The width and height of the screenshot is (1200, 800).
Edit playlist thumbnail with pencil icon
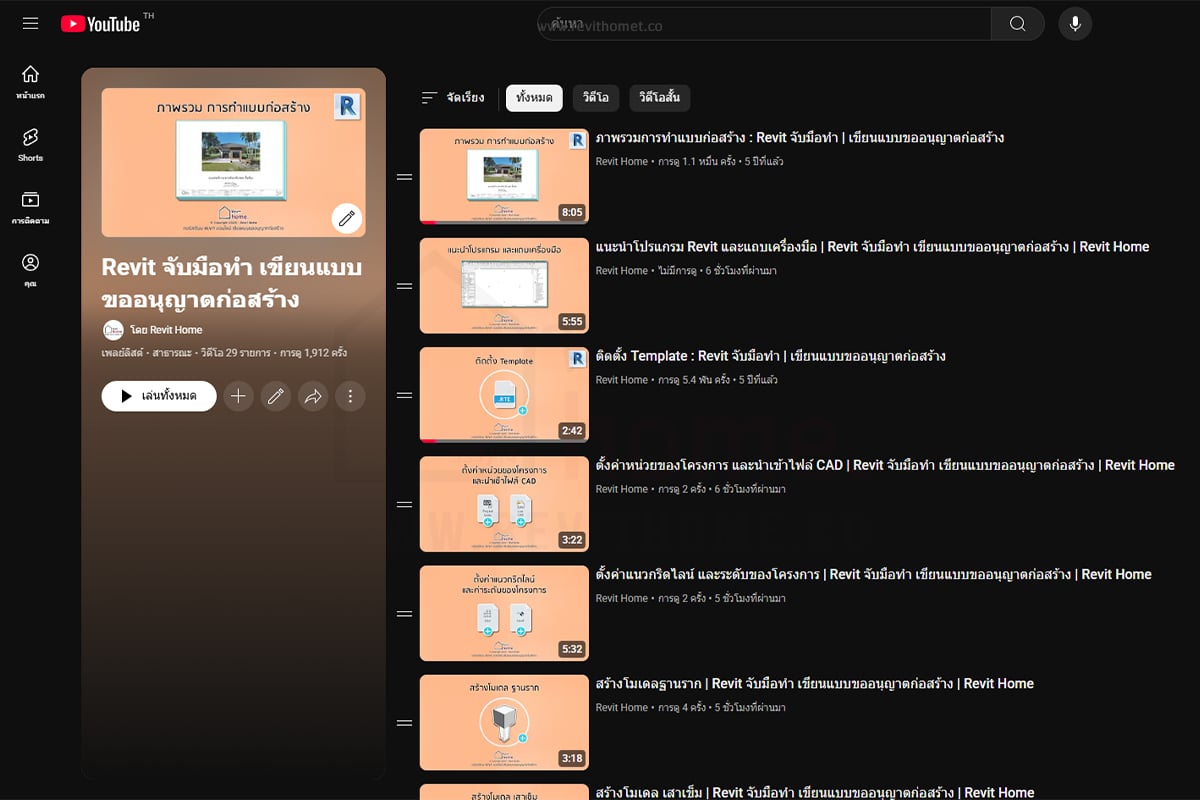pyautogui.click(x=347, y=218)
